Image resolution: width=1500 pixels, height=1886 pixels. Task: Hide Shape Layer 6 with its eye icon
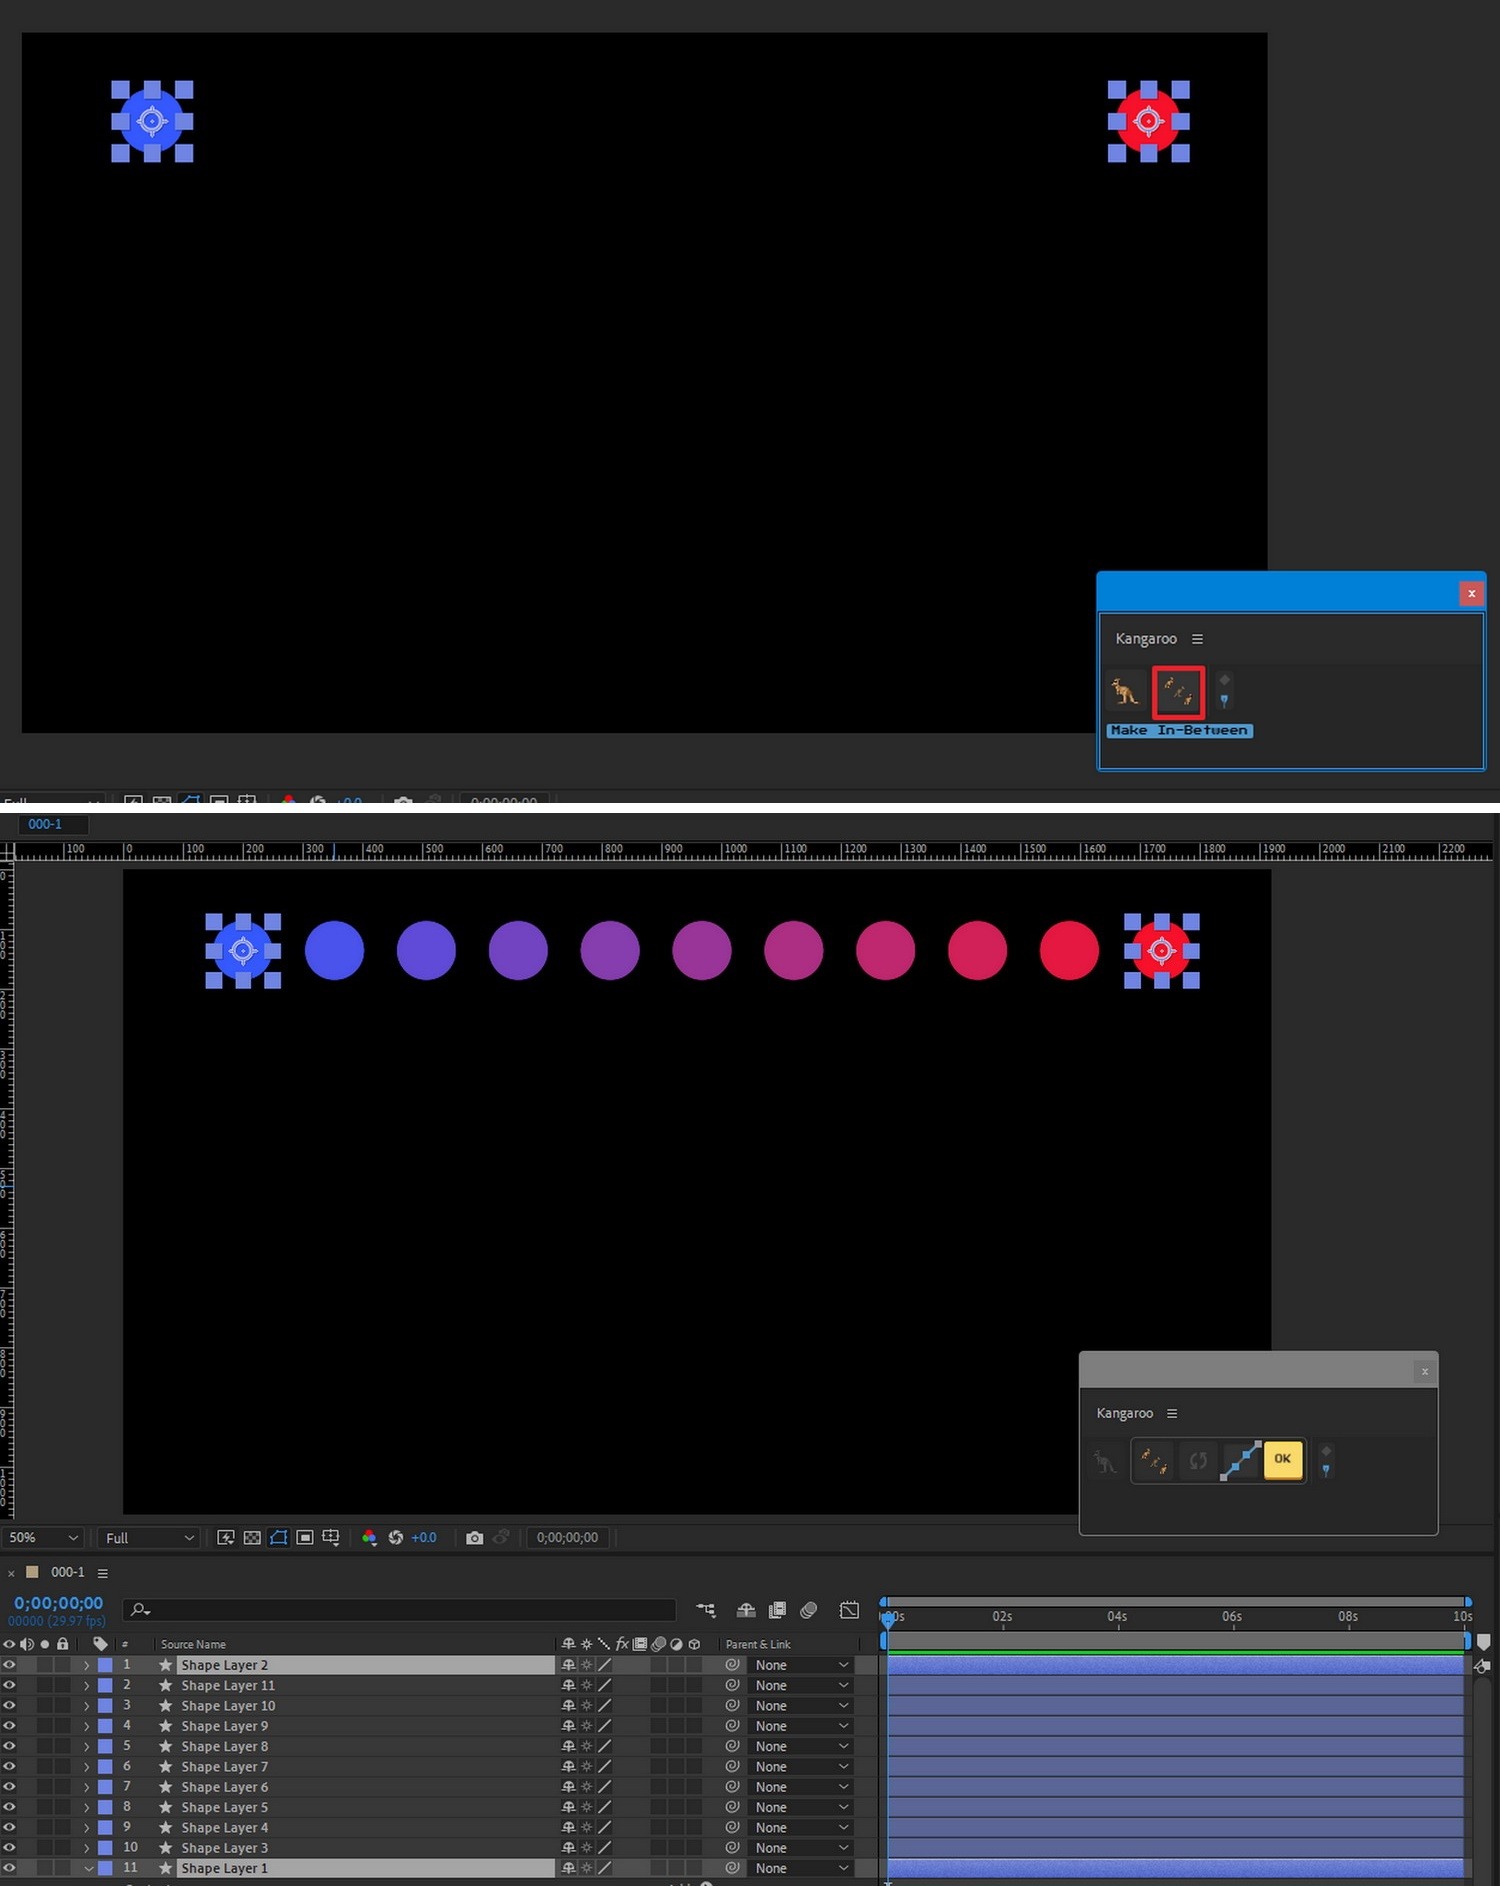click(x=9, y=1787)
